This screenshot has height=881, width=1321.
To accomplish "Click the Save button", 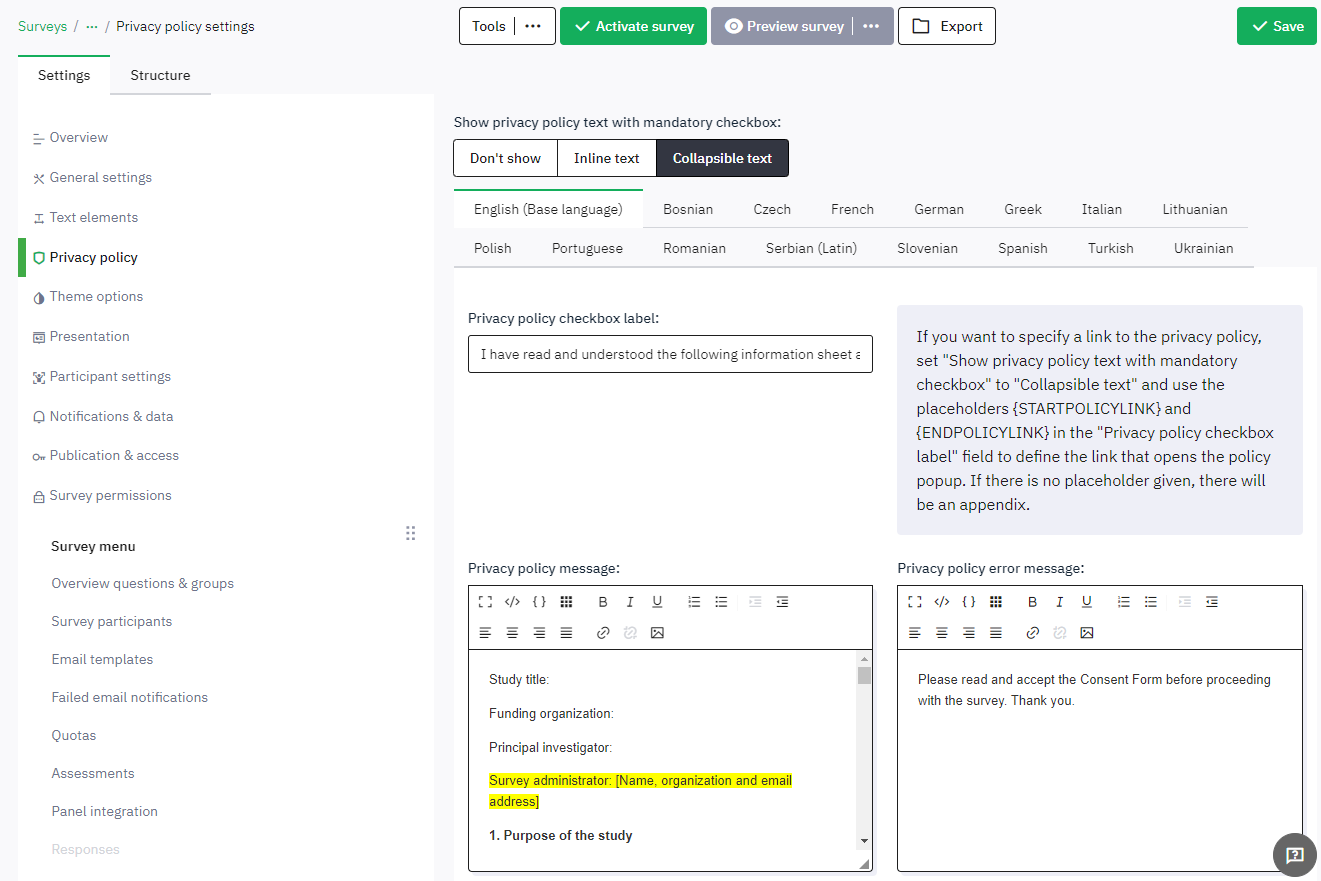I will 1276,26.
